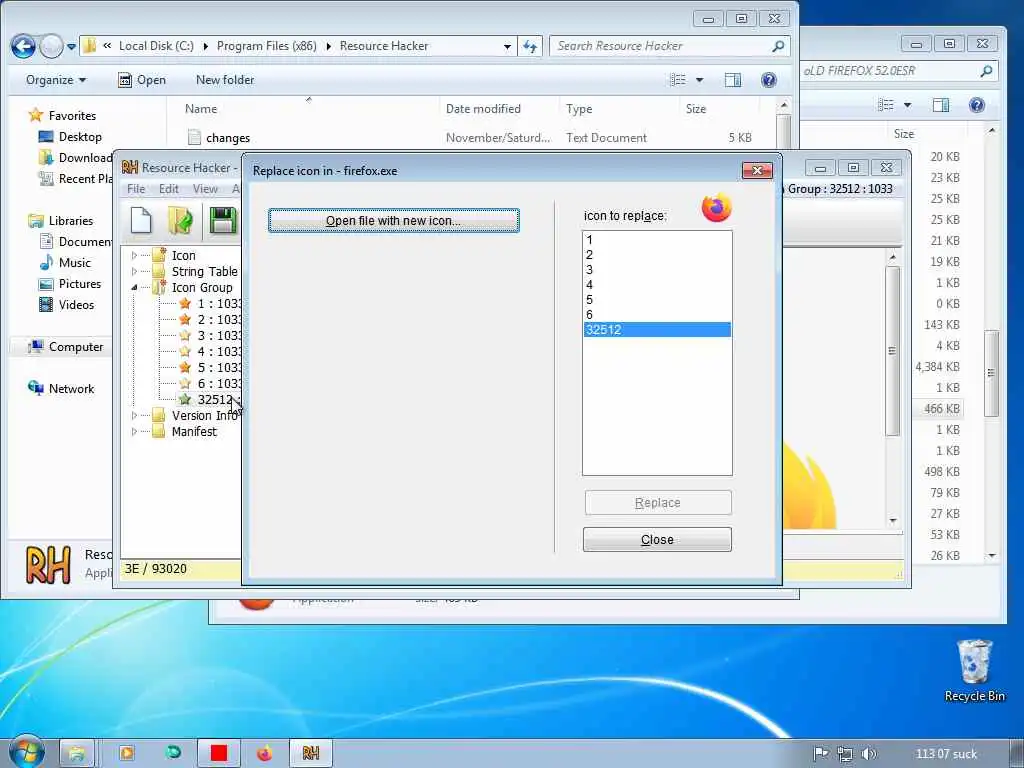
Task: Open the Recycle Bin desktop icon
Action: click(x=974, y=671)
